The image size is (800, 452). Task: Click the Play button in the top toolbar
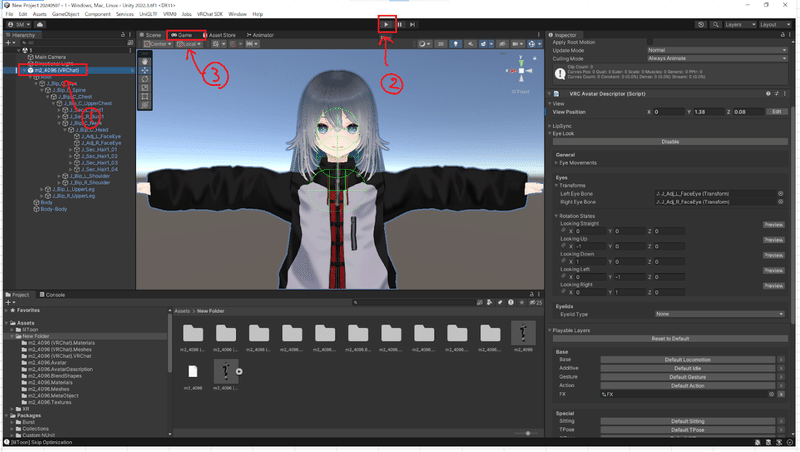[386, 24]
